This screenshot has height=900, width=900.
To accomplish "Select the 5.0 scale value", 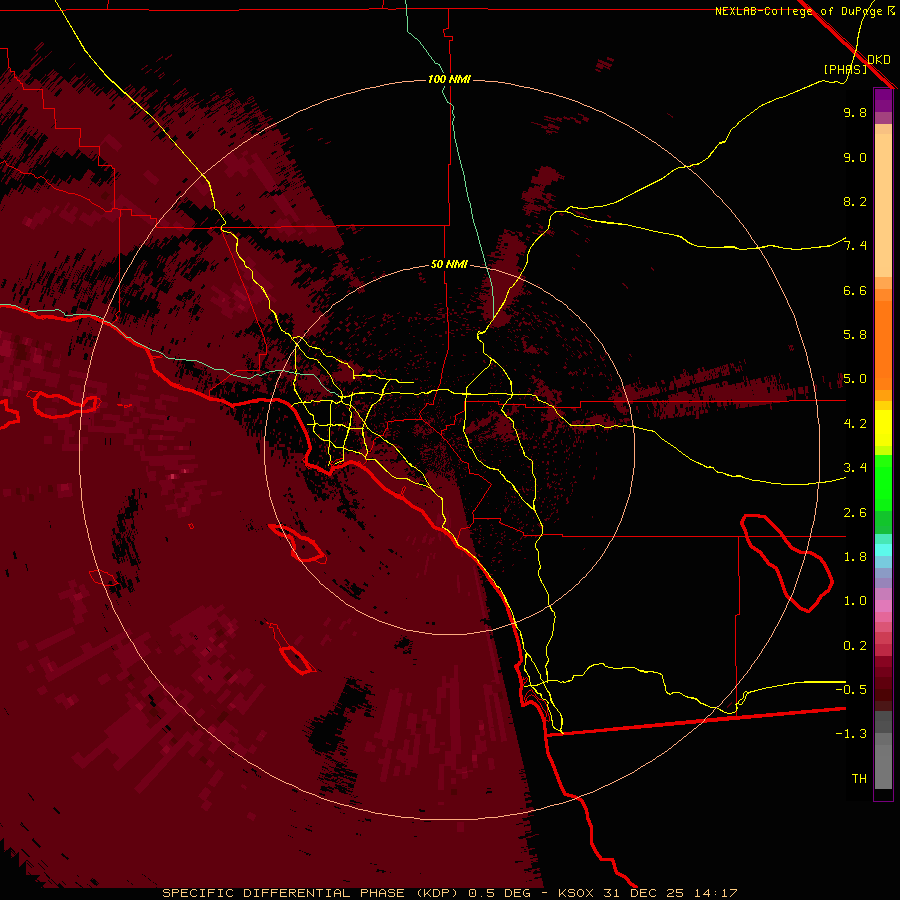I will 855,379.
